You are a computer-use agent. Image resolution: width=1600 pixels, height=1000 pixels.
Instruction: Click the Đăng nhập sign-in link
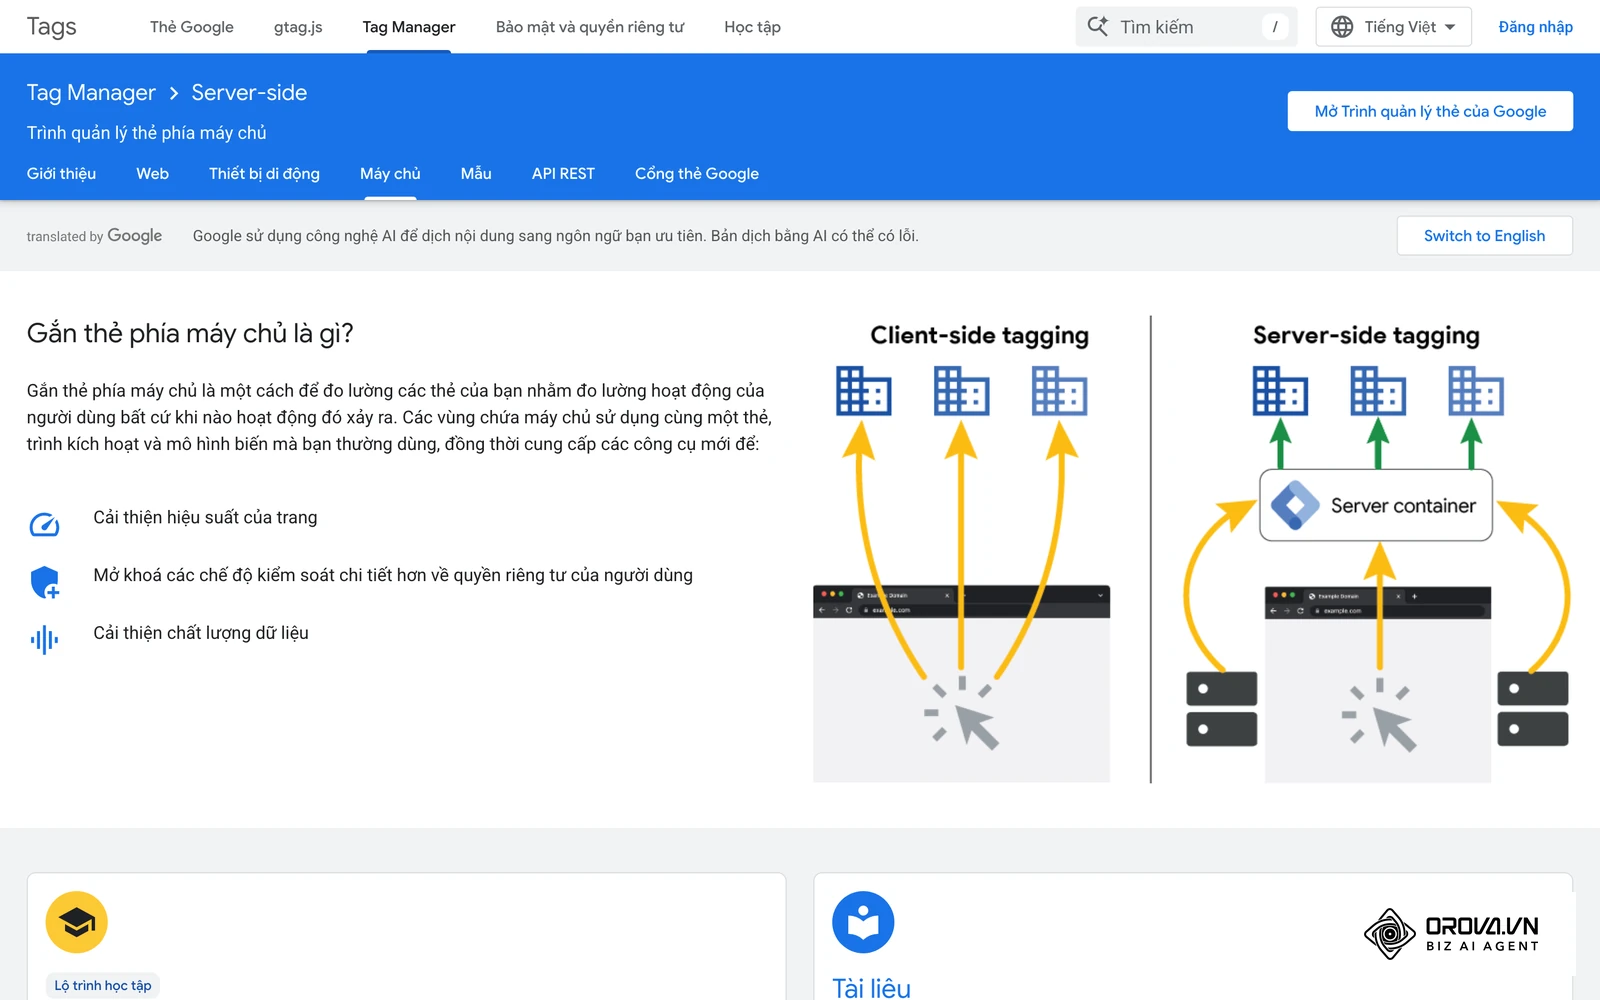1536,27
